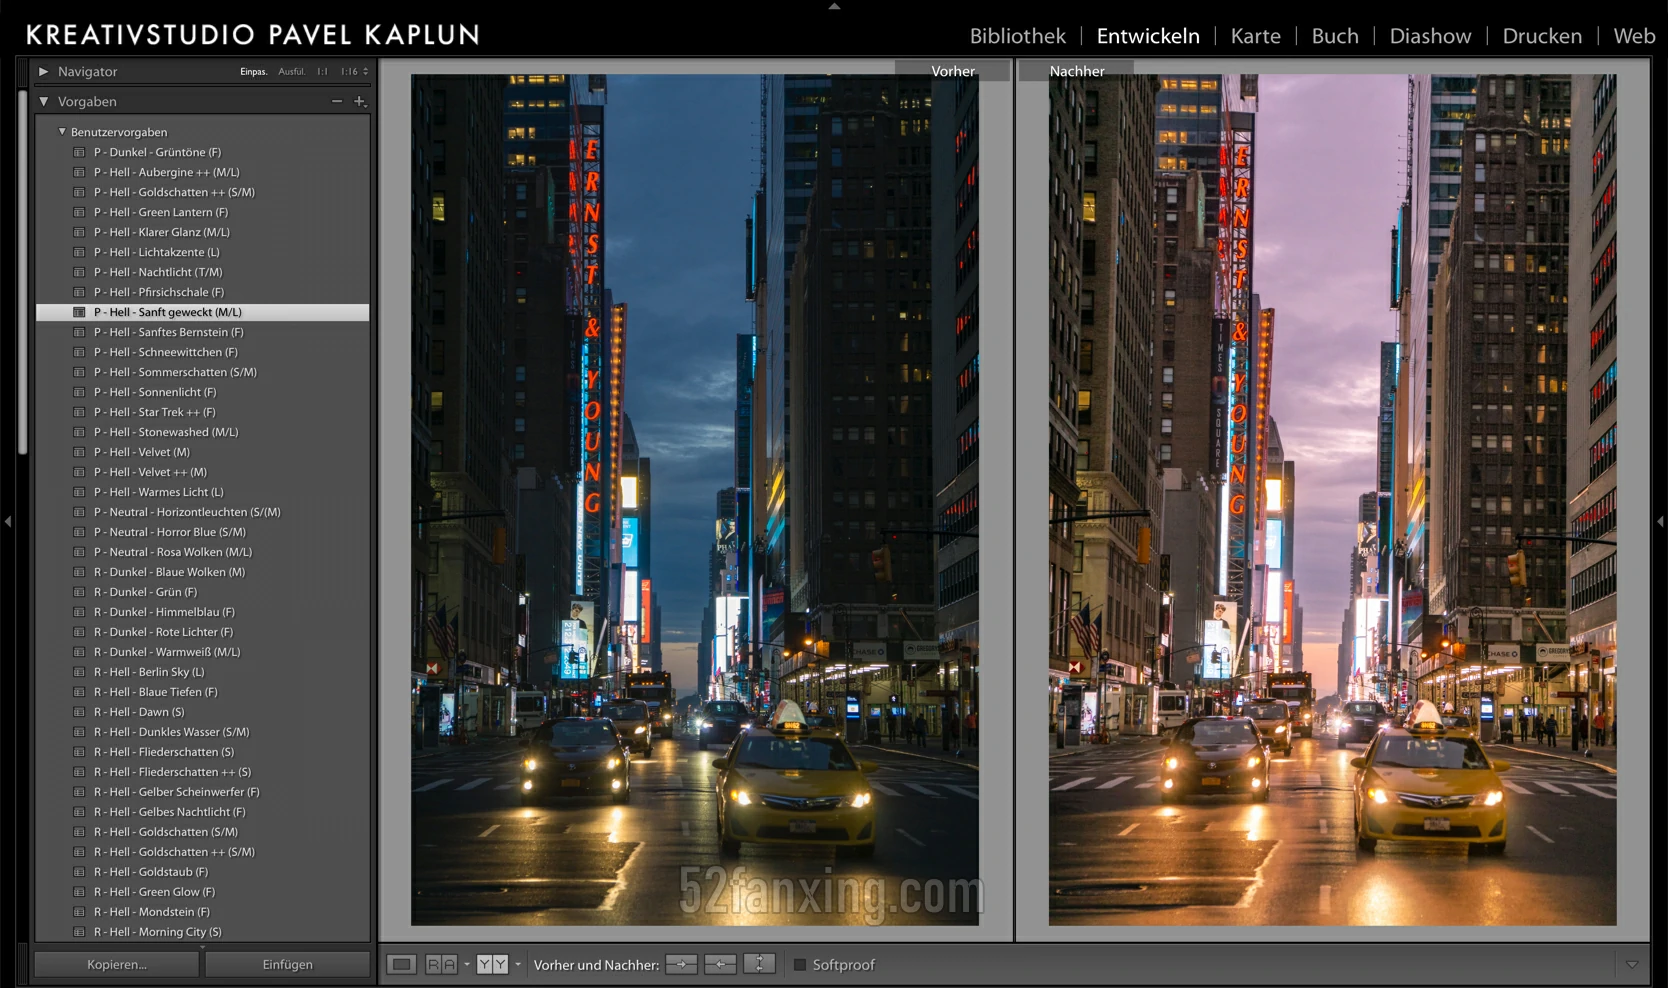Go to the Buch module
The height and width of the screenshot is (988, 1668).
[x=1335, y=36]
